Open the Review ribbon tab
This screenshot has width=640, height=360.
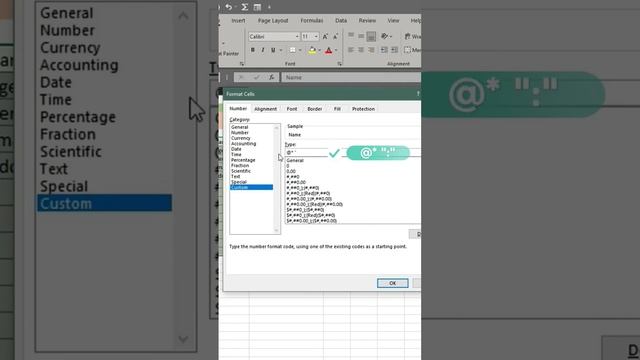(x=367, y=20)
